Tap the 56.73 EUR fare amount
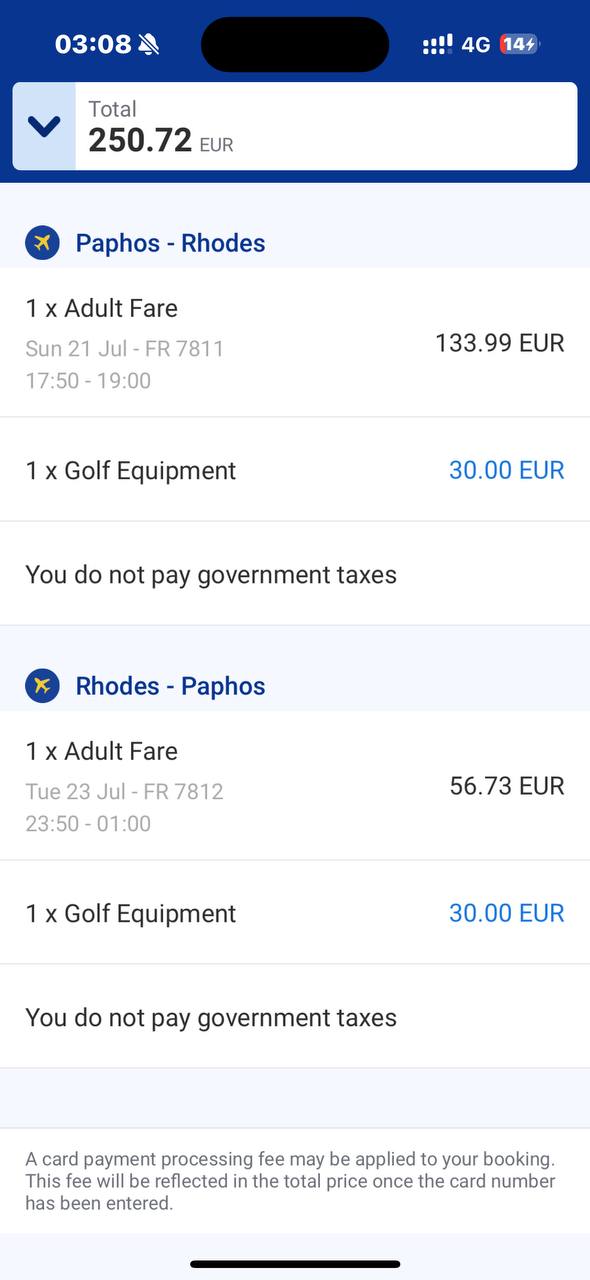The height and width of the screenshot is (1280, 590). click(507, 786)
